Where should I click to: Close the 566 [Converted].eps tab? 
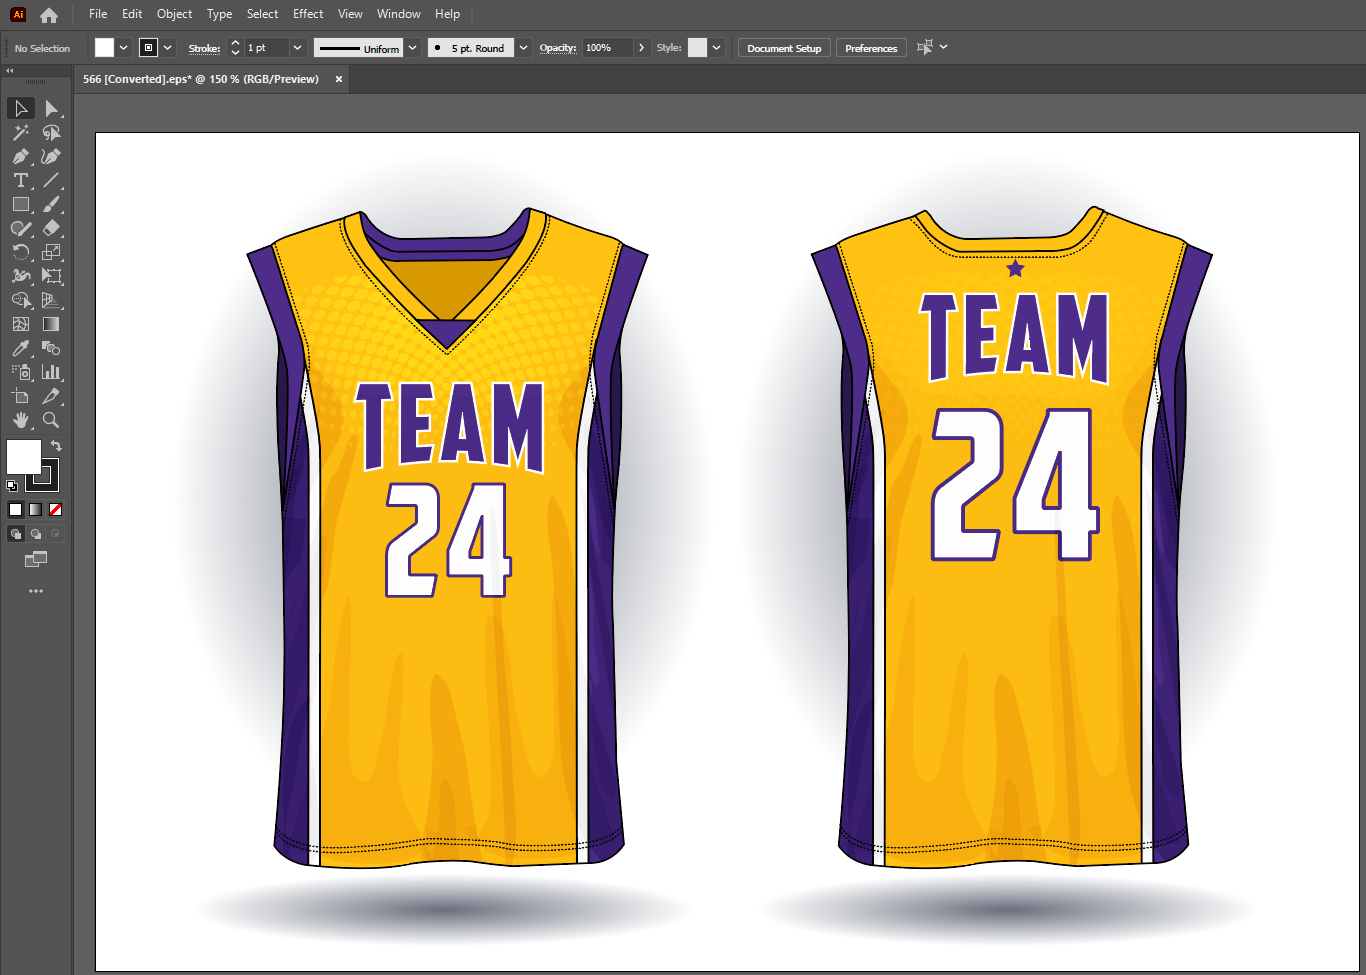[339, 79]
